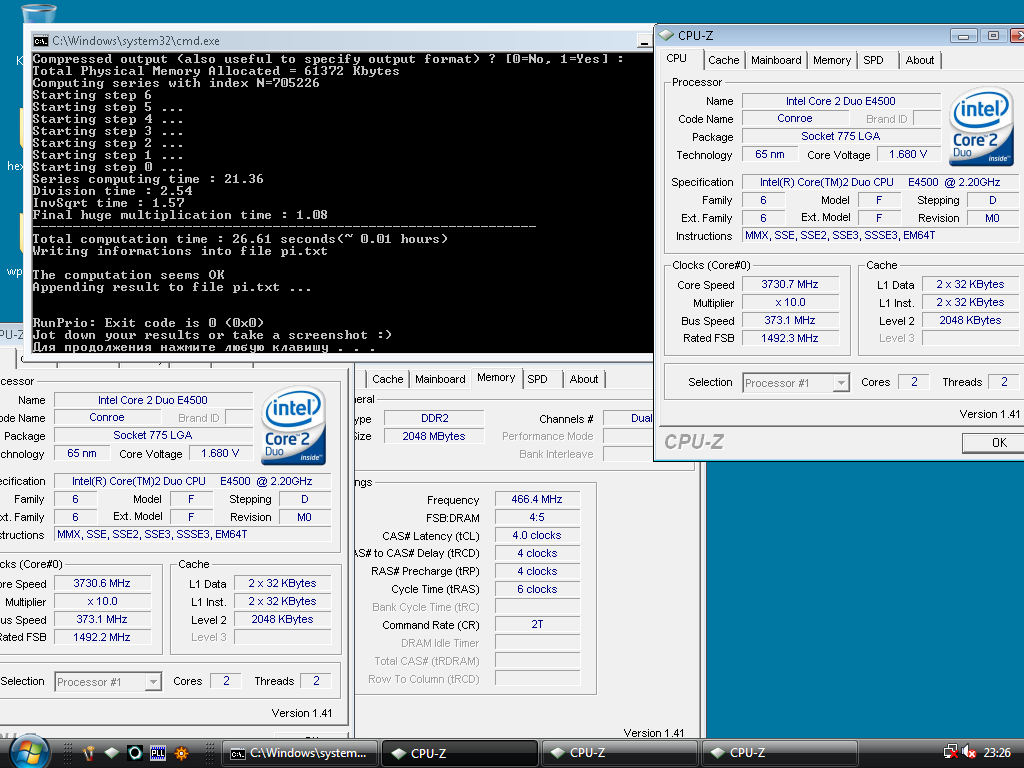Click 'Series computing time : 21.36' line
1024x768 pixels.
[x=148, y=179]
